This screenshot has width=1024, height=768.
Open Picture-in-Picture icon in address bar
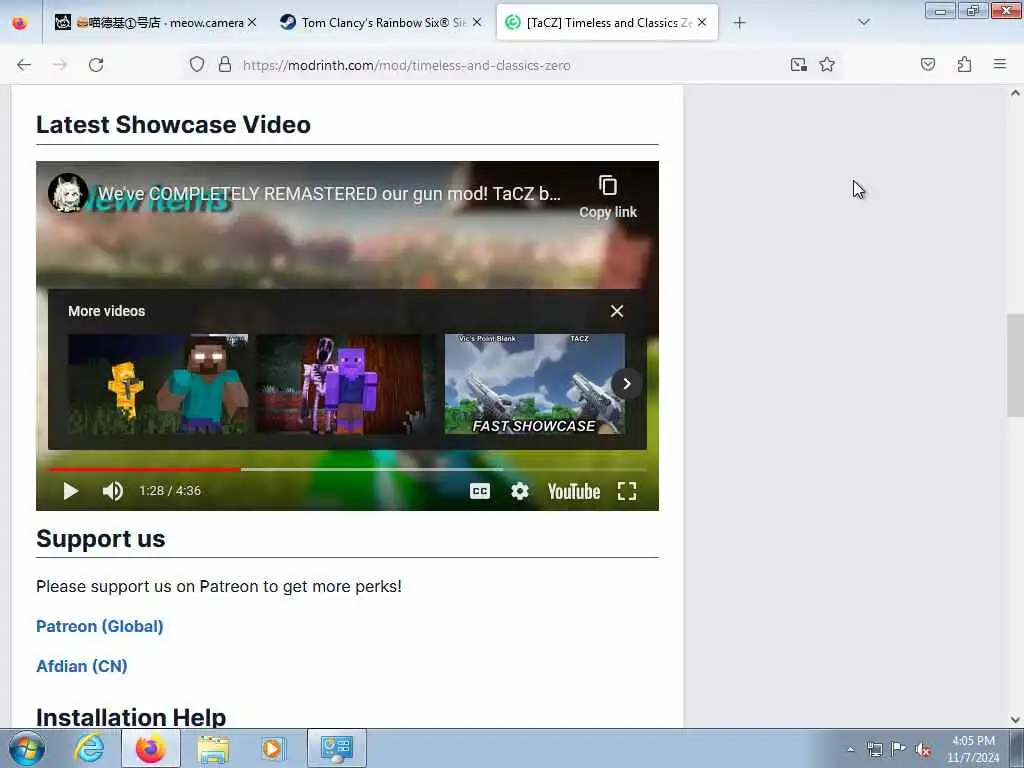click(798, 65)
